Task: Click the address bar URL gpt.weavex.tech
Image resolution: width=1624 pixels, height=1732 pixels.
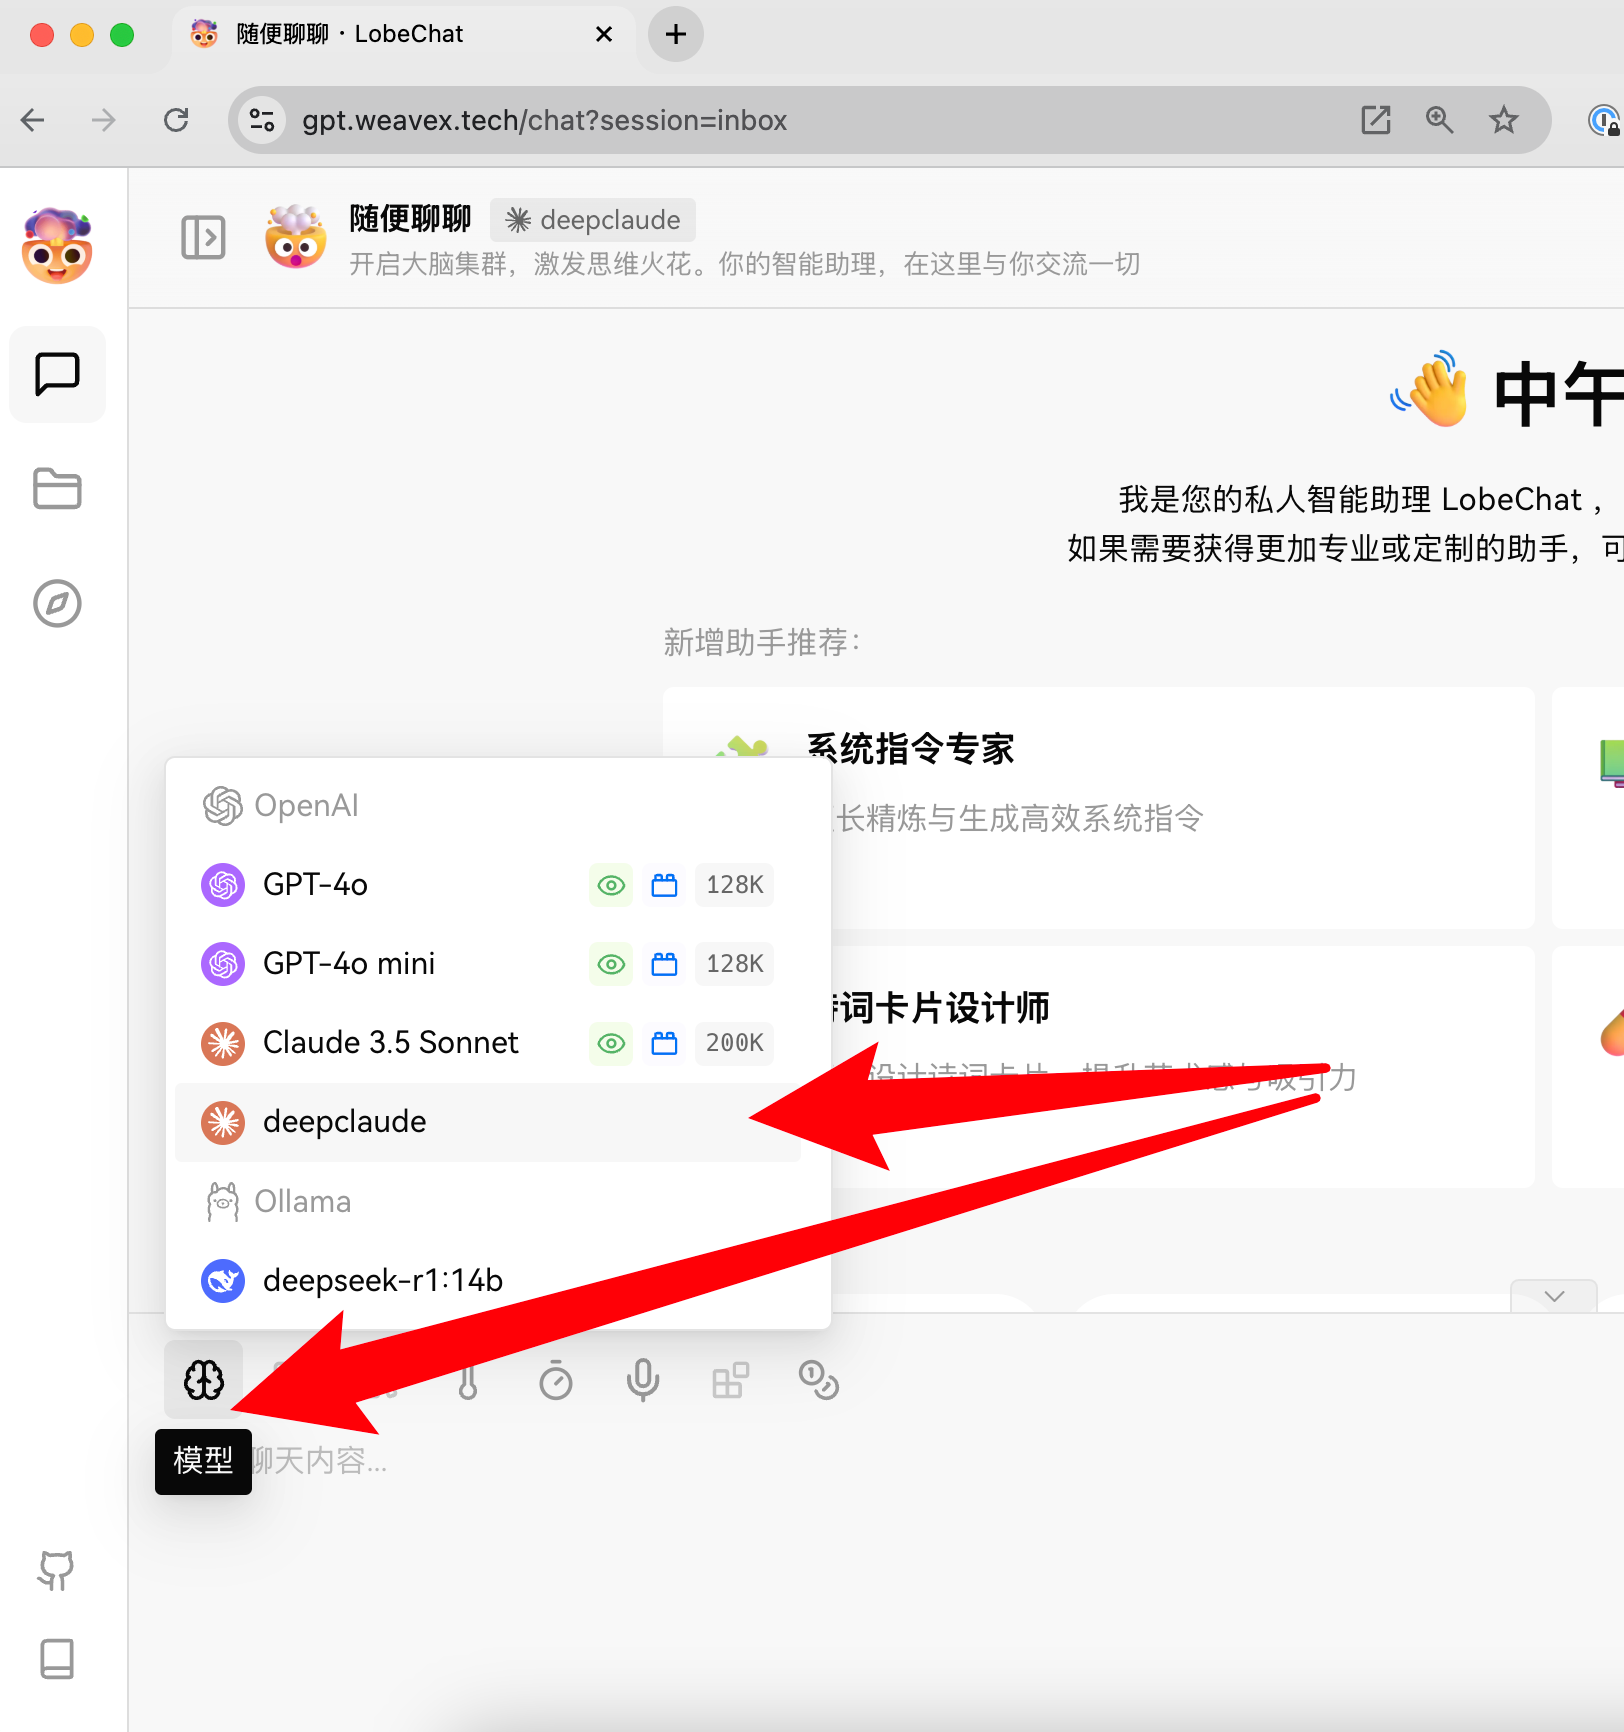Action: tap(545, 120)
